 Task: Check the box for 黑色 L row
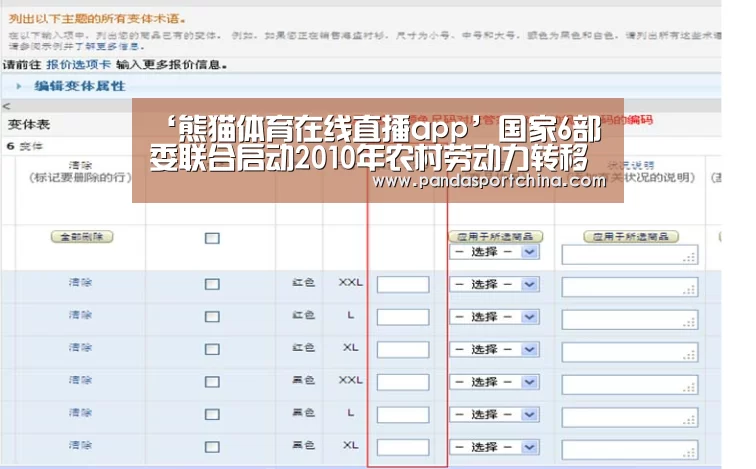pos(212,414)
